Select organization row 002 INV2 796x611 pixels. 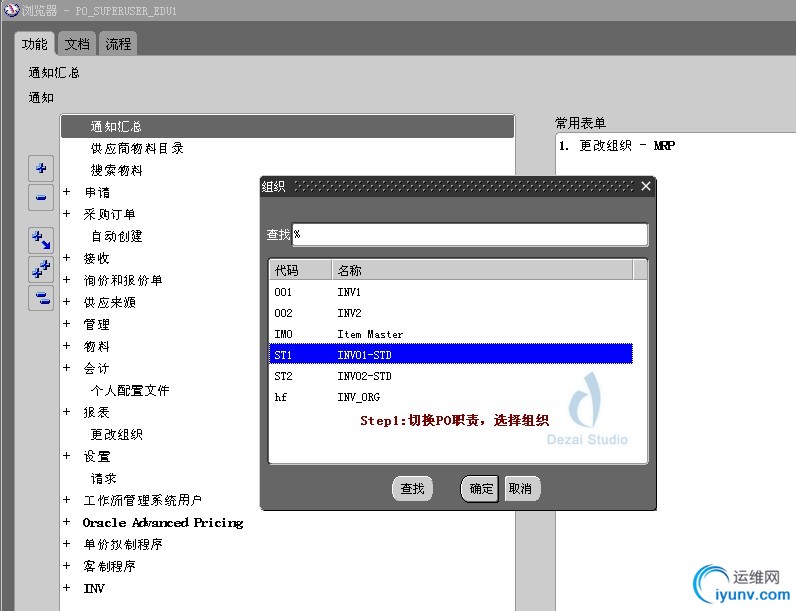click(451, 313)
